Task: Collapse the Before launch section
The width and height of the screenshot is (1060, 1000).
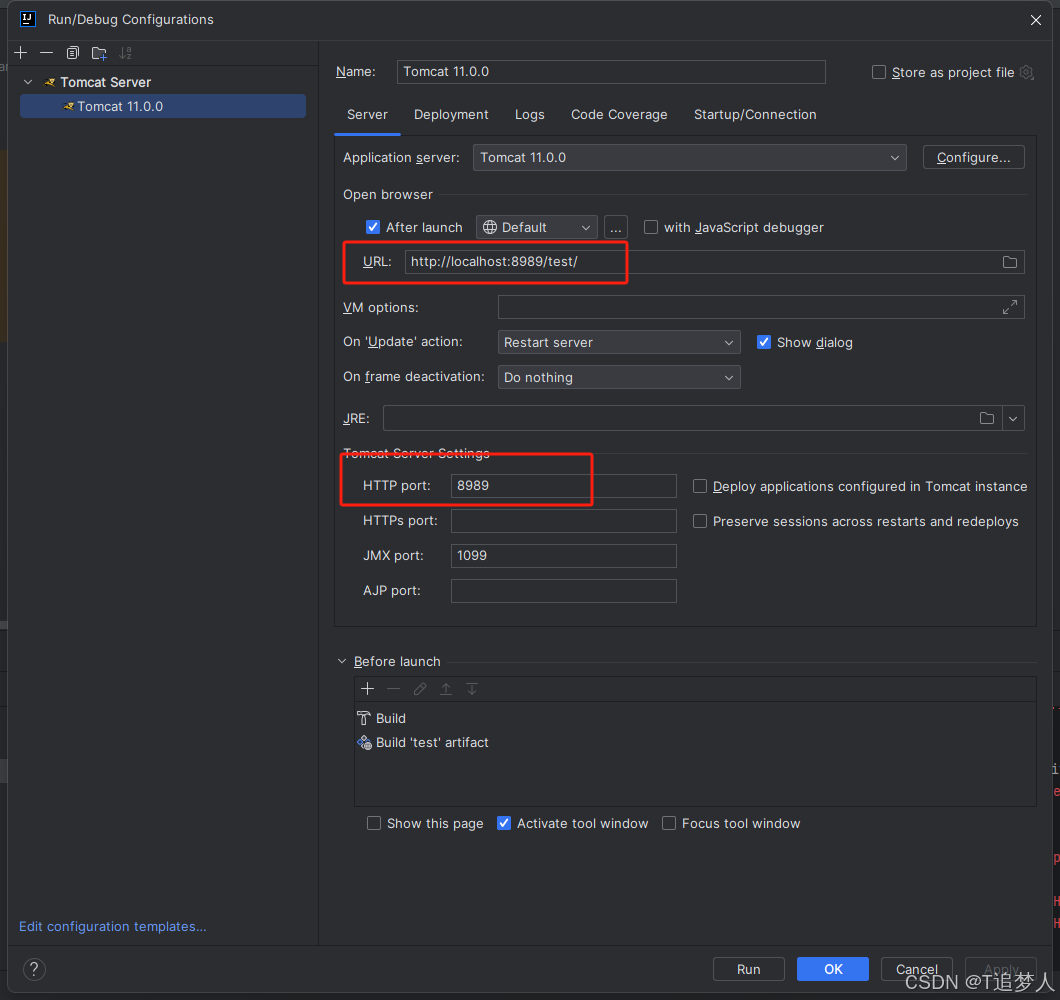Action: (x=342, y=661)
